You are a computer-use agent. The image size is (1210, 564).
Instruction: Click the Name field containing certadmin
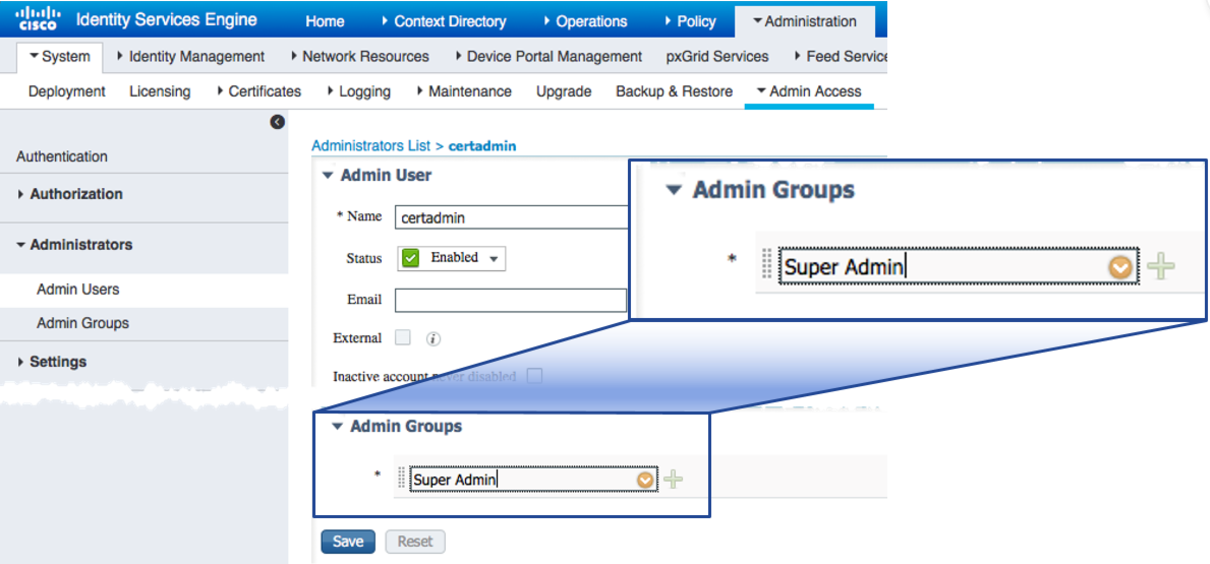pyautogui.click(x=511, y=217)
